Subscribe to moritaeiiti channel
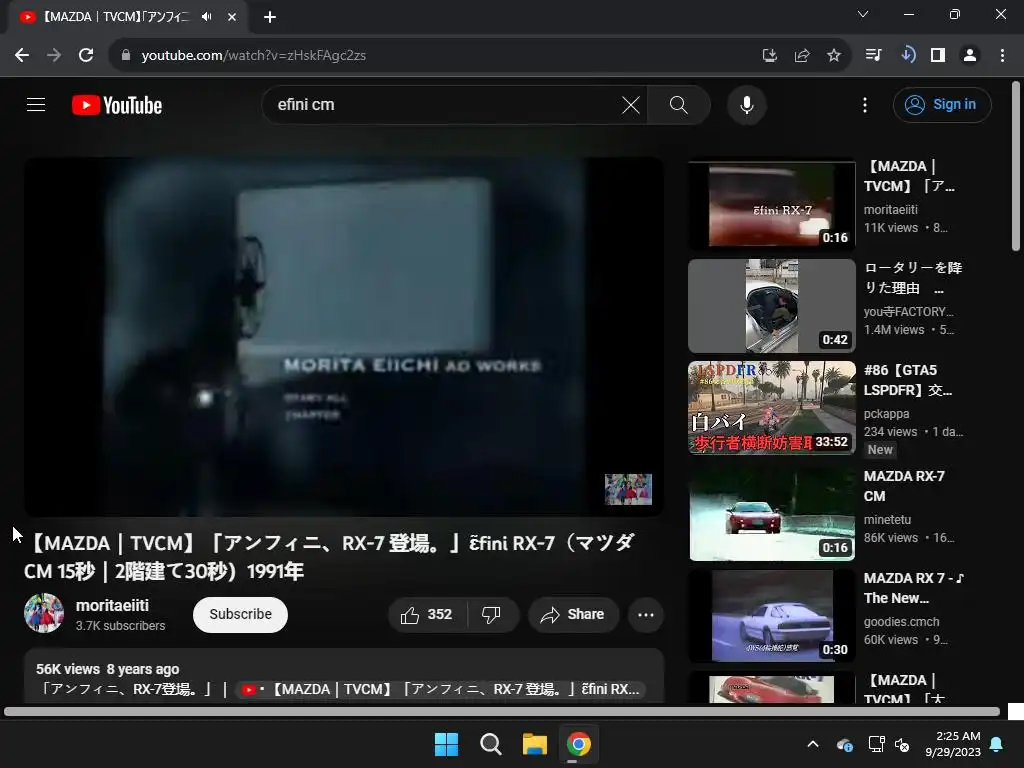Viewport: 1024px width, 768px height. coord(240,615)
